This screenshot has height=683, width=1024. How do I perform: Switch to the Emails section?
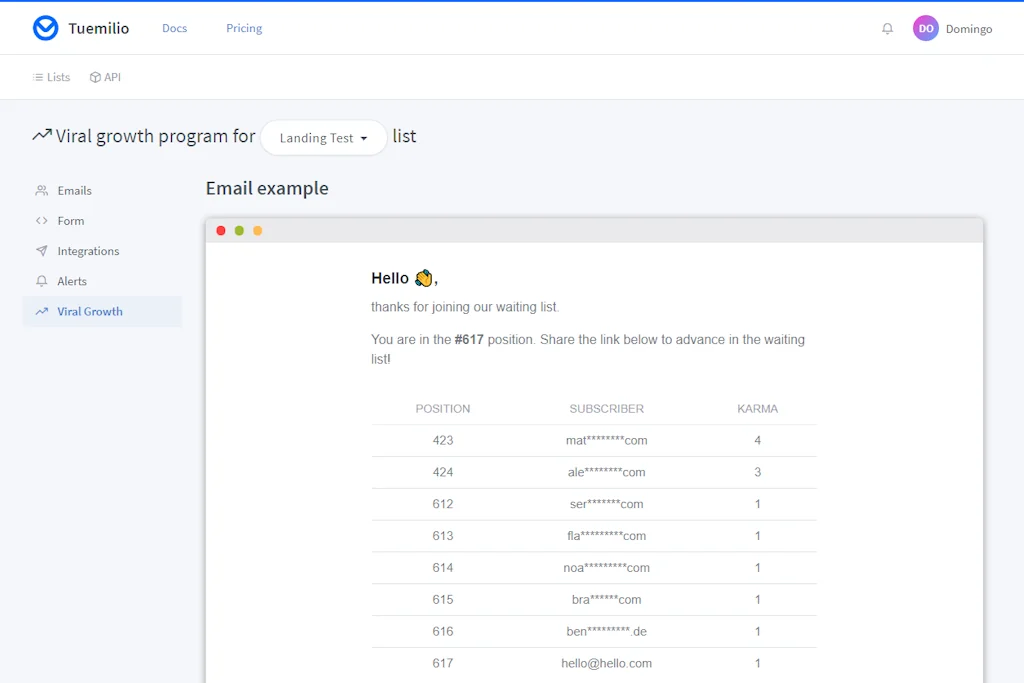tap(74, 190)
